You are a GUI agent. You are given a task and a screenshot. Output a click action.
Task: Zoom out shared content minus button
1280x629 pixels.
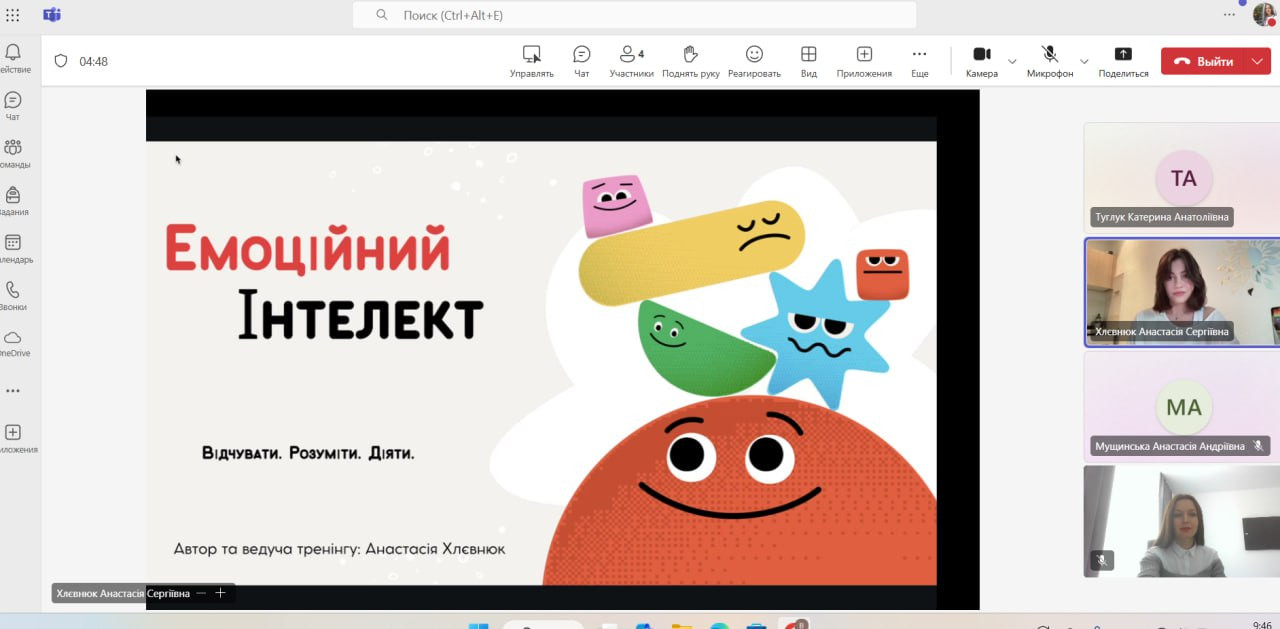tap(201, 593)
